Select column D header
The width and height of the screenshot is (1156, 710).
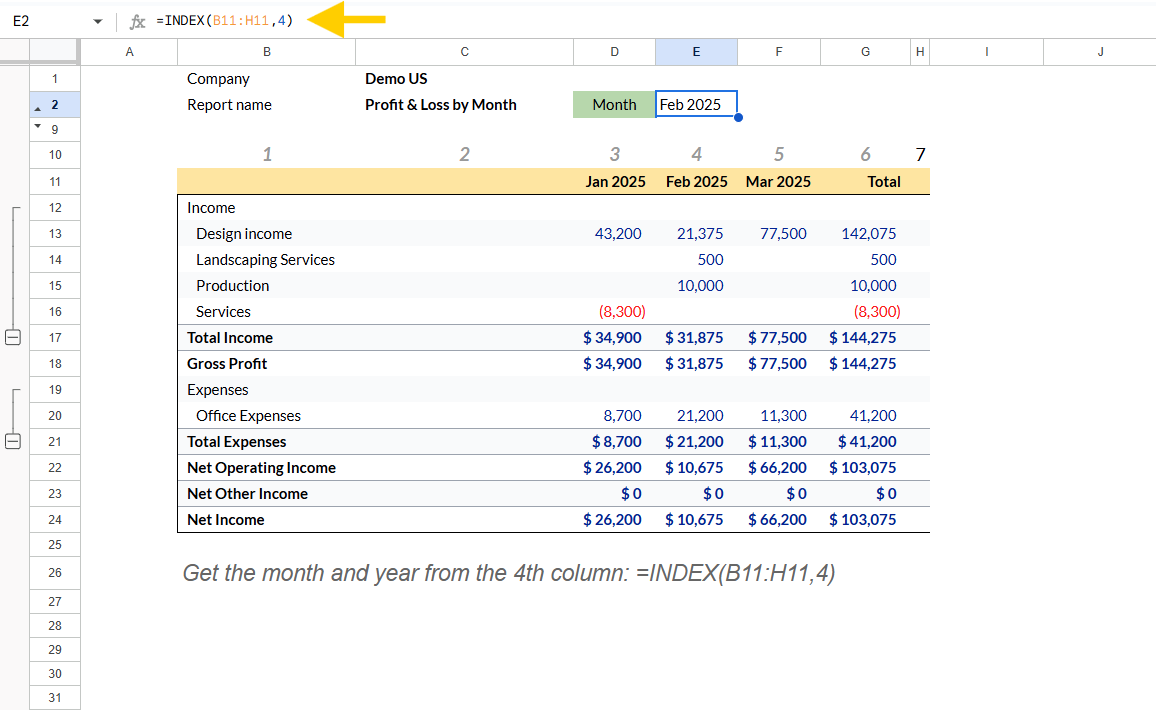614,52
